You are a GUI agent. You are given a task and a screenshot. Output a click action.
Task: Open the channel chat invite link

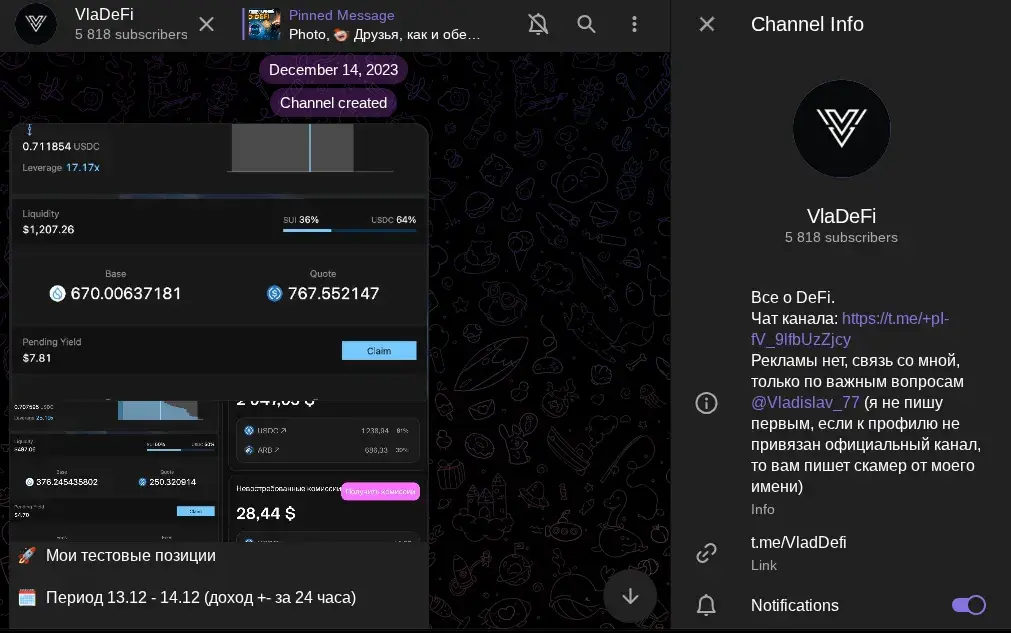pos(850,329)
